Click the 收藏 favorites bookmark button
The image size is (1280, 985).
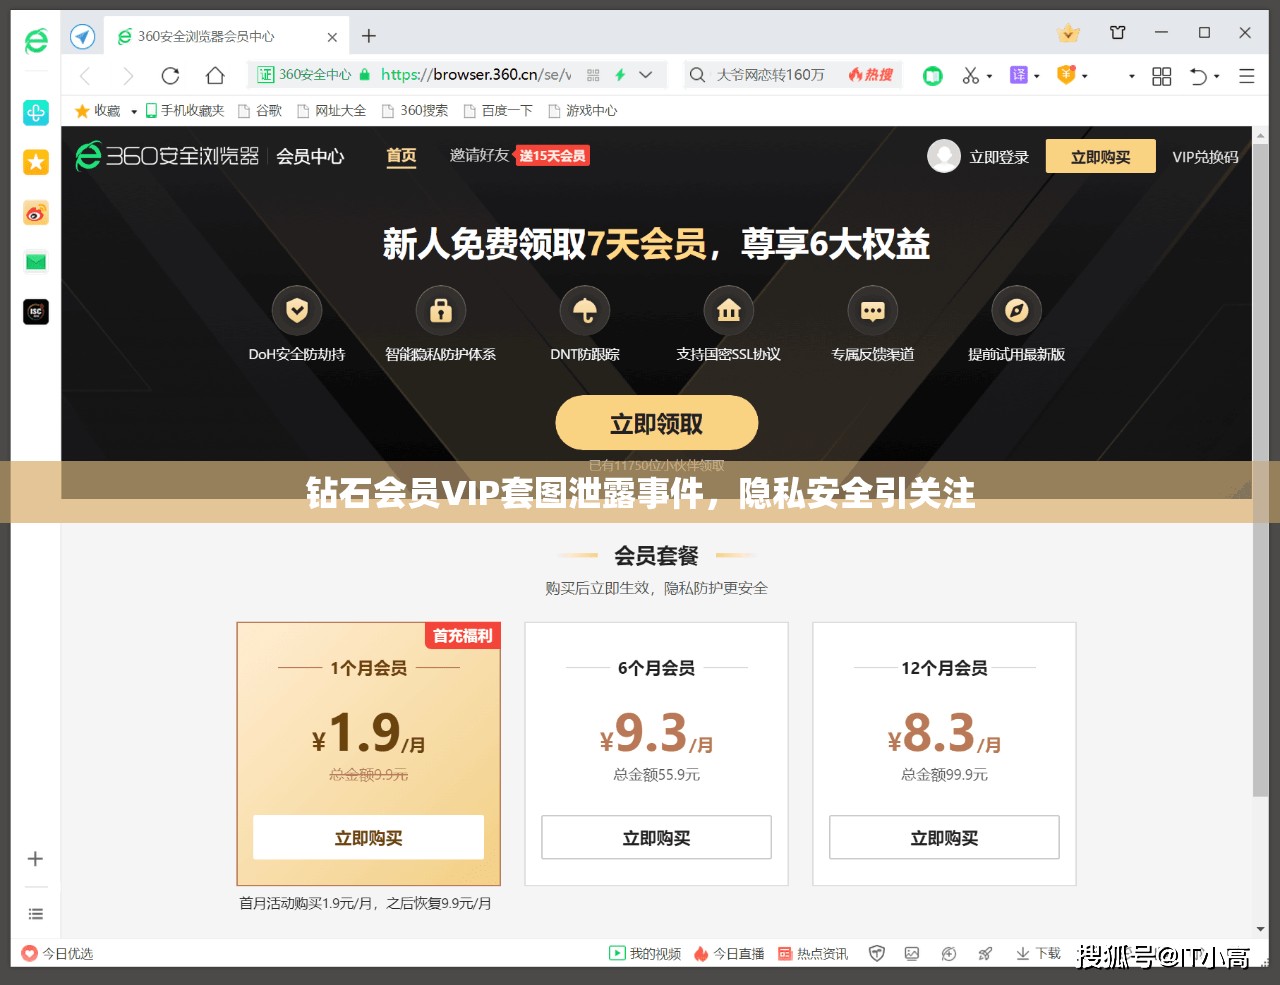[98, 111]
